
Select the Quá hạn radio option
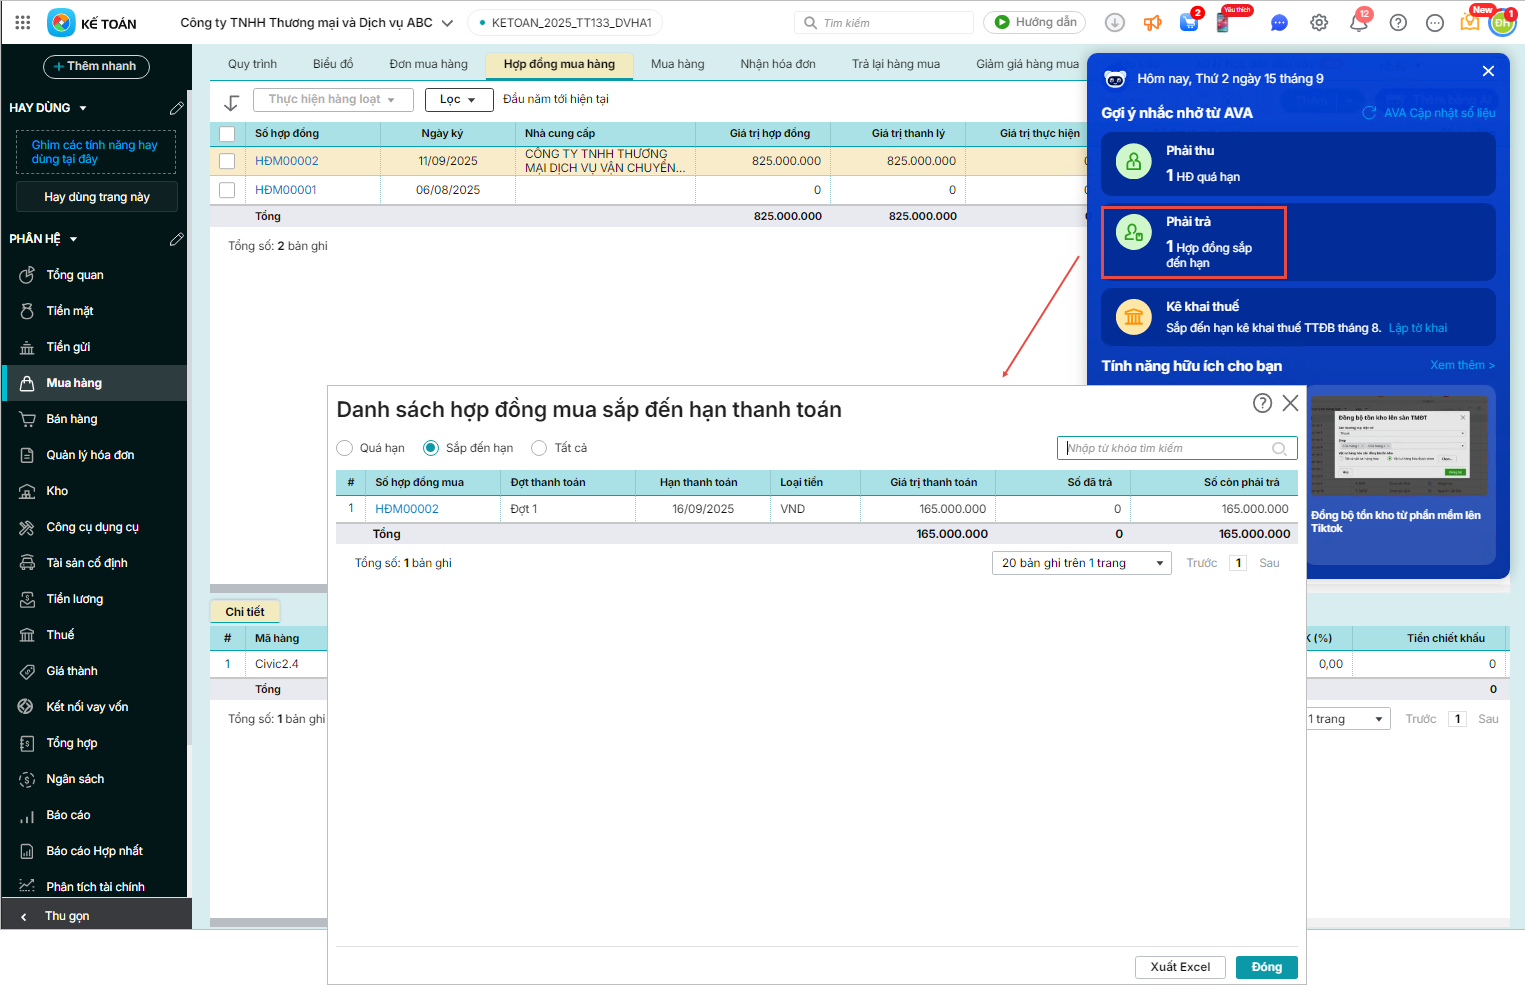click(345, 448)
